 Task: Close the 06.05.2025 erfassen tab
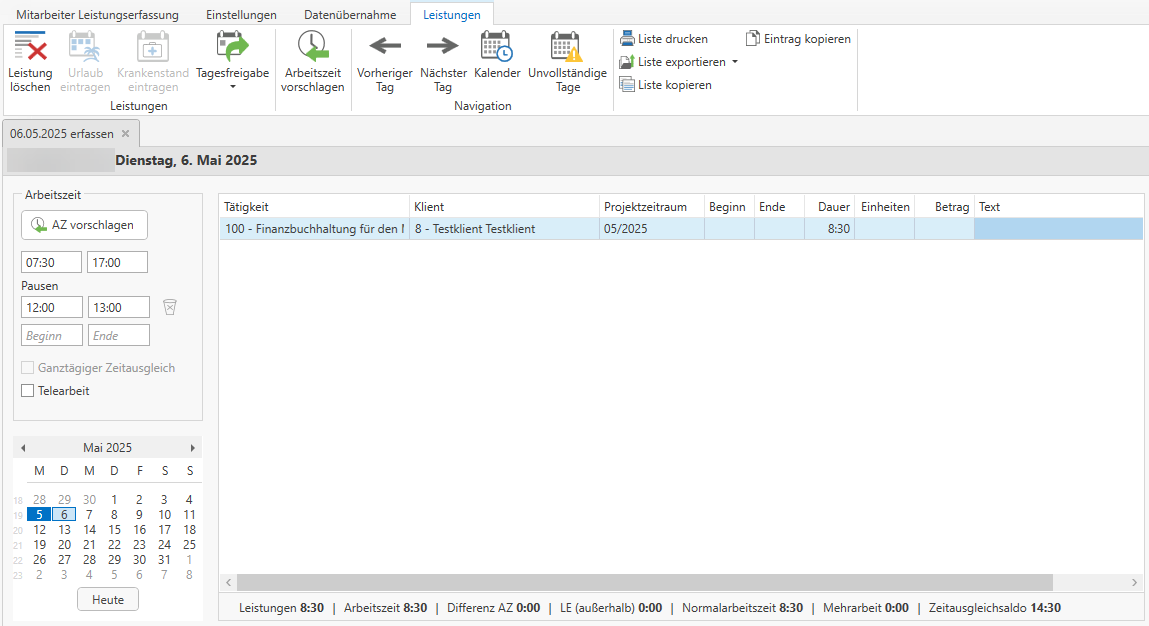(125, 133)
